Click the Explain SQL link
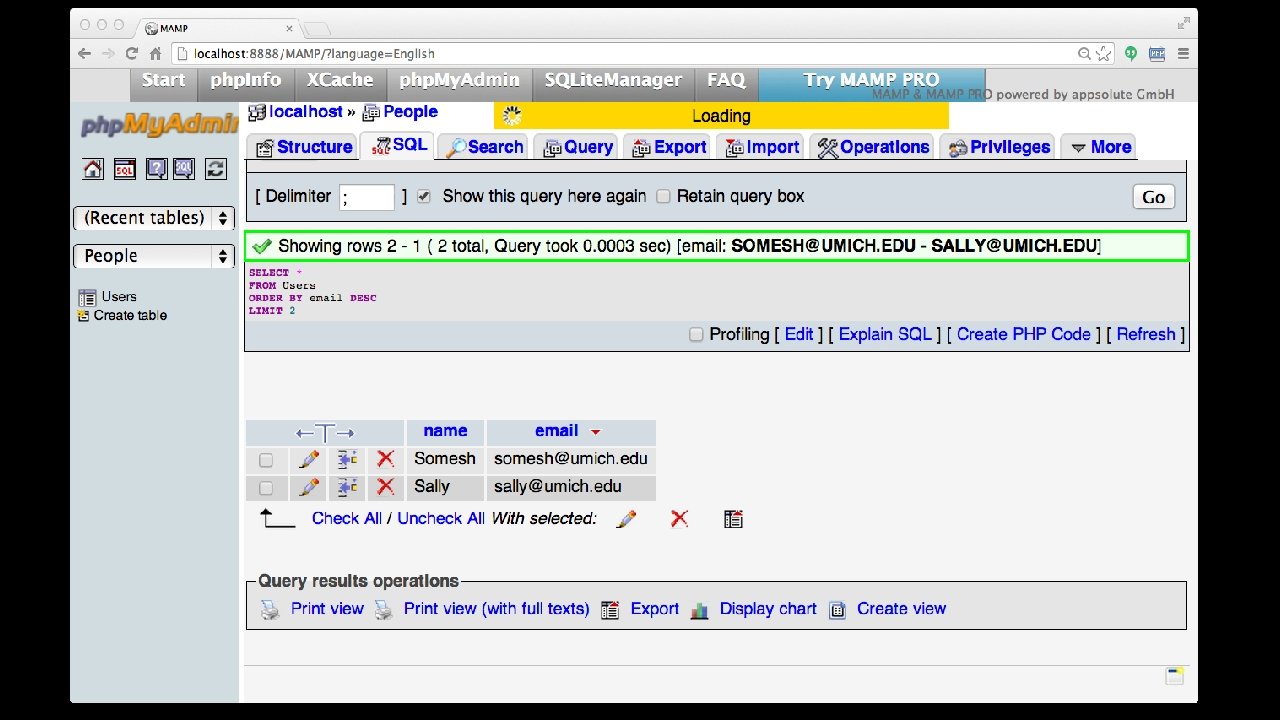Viewport: 1280px width, 720px height. 885,334
